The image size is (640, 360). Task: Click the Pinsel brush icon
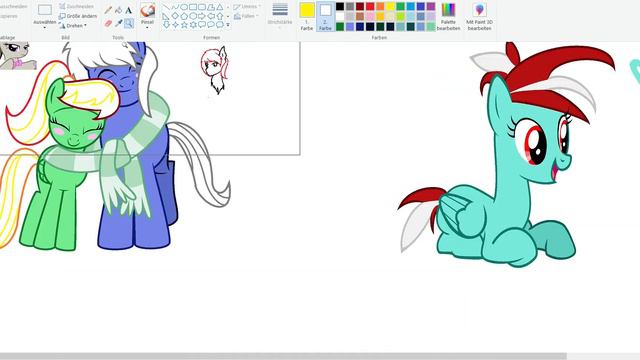click(x=148, y=10)
